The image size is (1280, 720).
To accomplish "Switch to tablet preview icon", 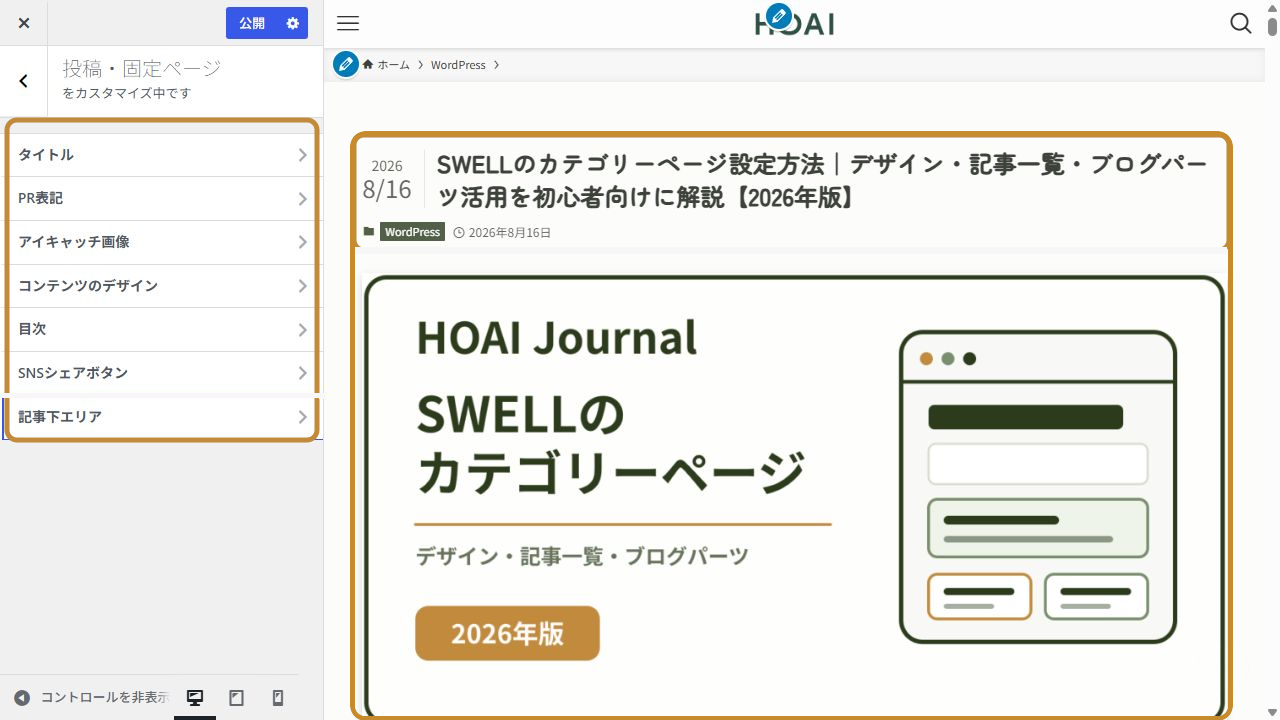I will tap(237, 698).
